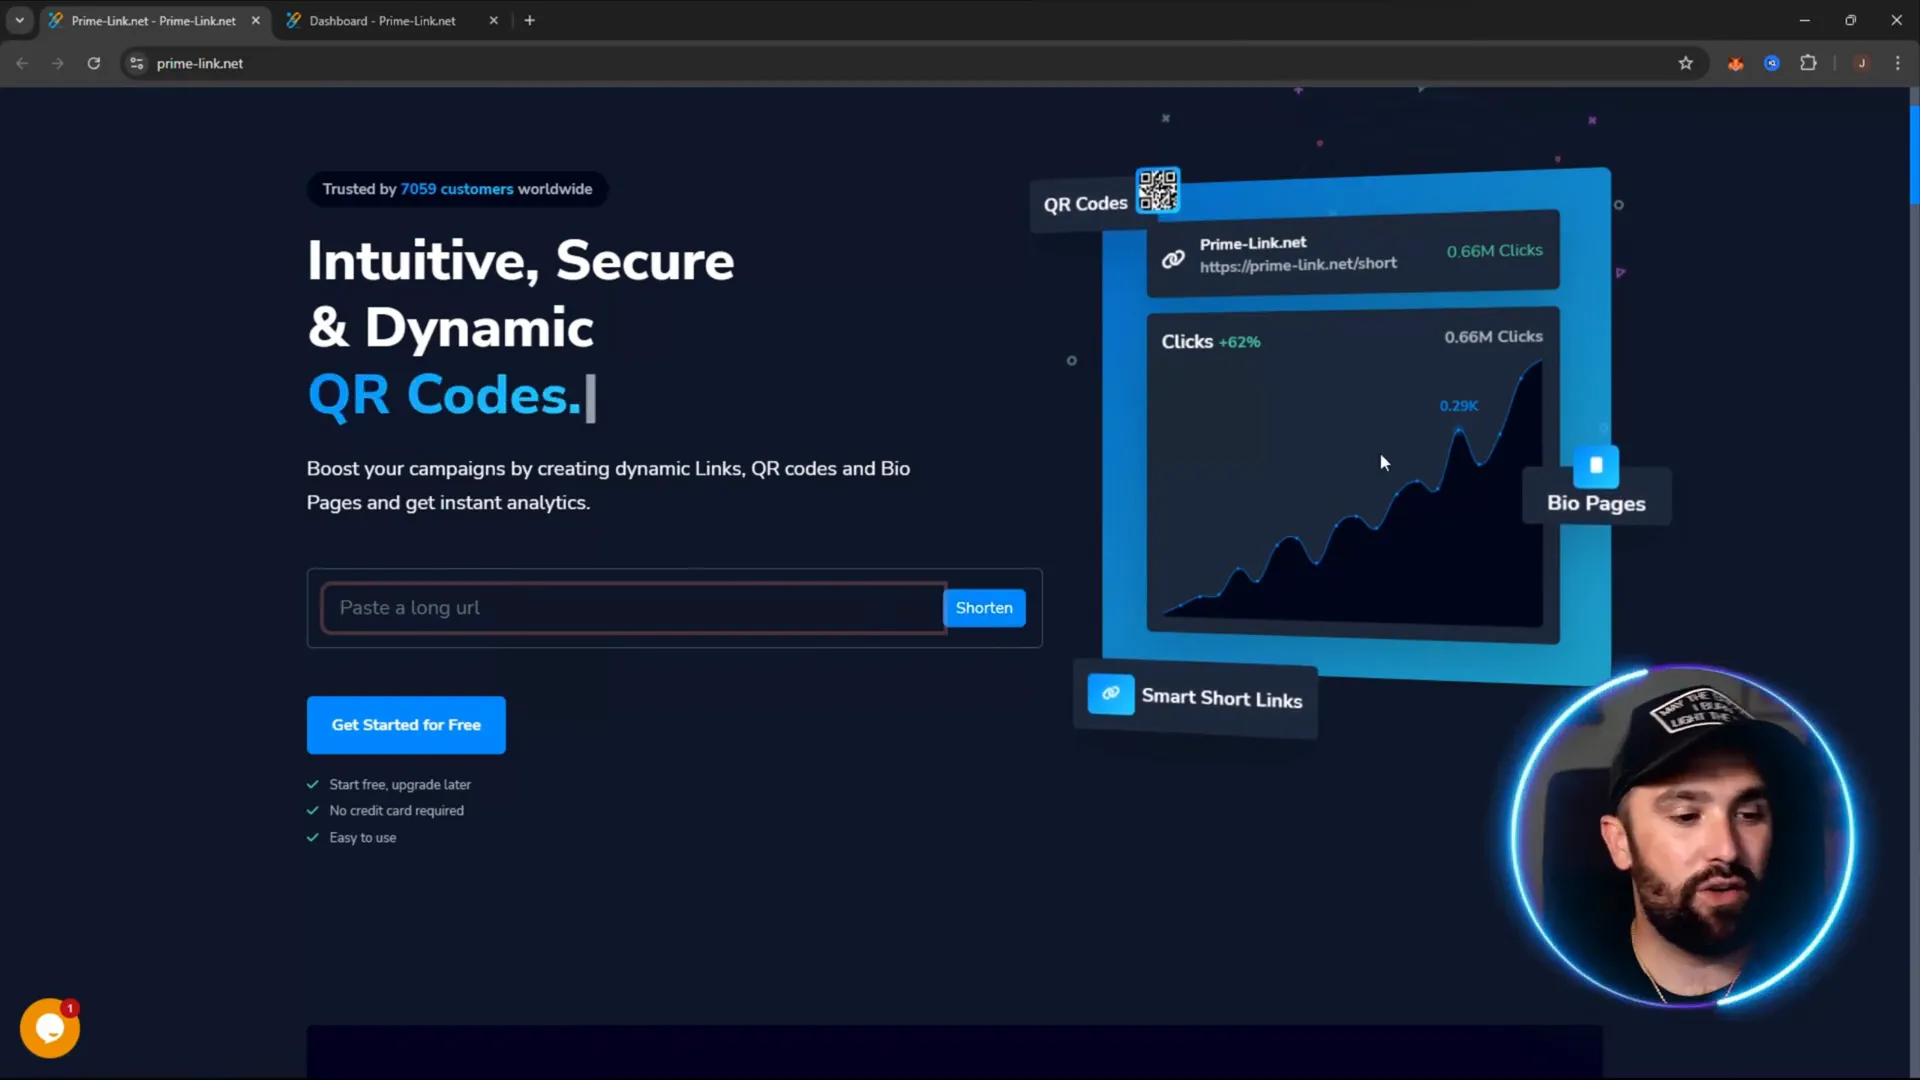Click the Easy to use text
Image resolution: width=1920 pixels, height=1080 pixels.
[x=363, y=838]
